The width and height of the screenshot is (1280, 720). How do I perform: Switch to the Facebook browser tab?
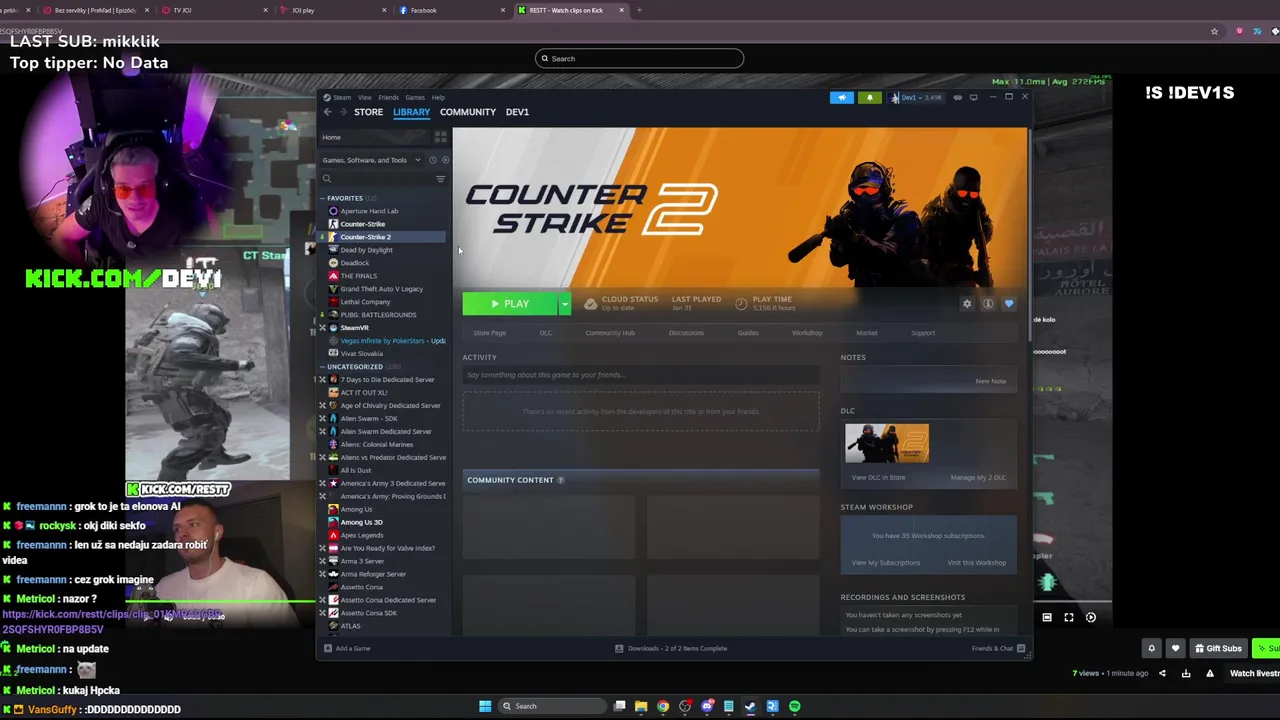pos(450,10)
